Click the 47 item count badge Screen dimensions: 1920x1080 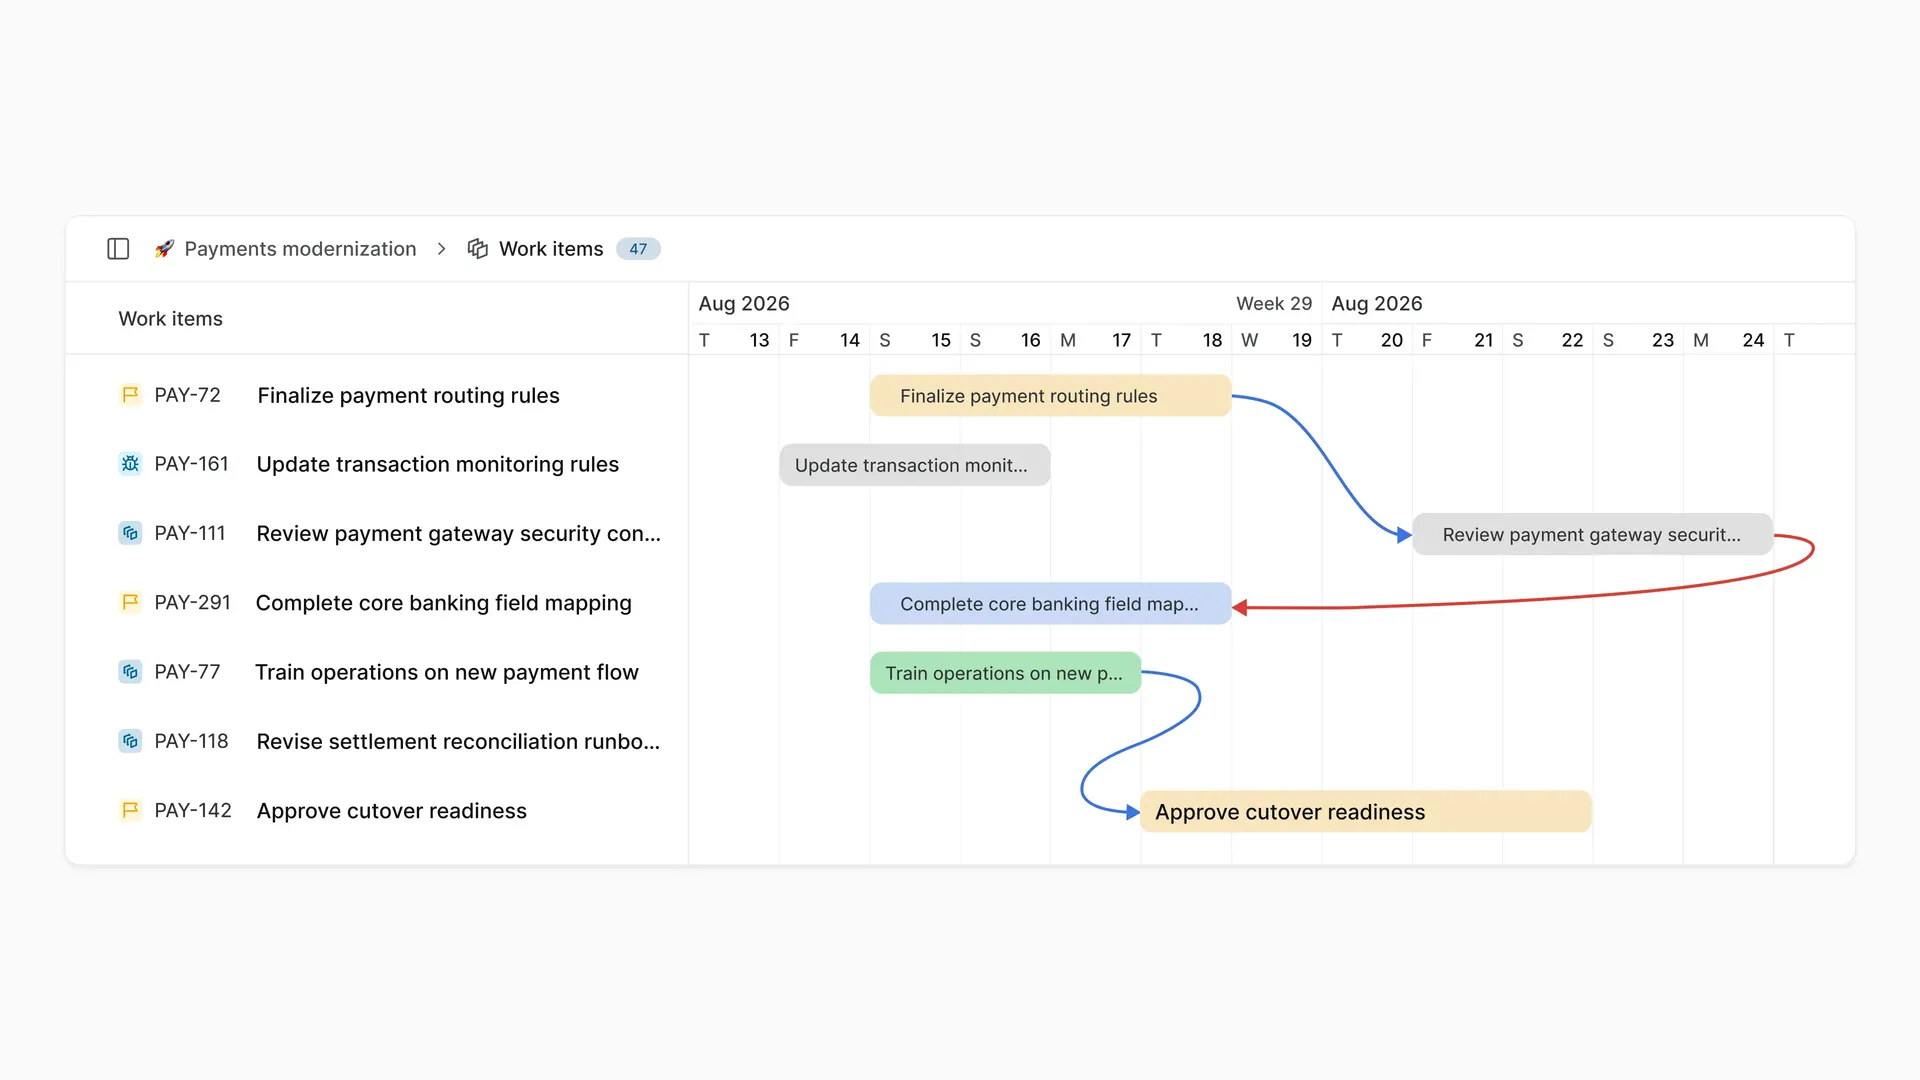click(x=638, y=249)
